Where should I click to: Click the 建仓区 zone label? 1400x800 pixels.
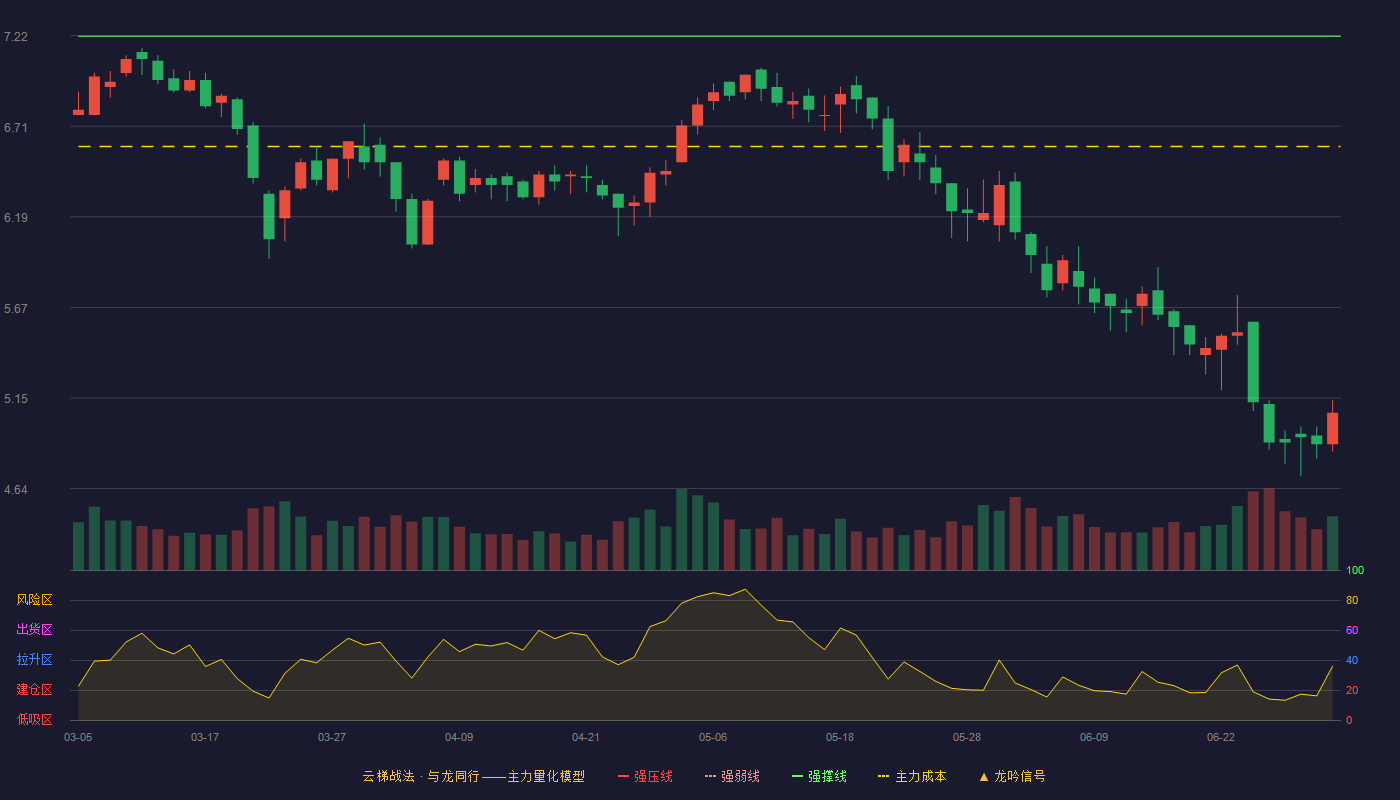(34, 690)
